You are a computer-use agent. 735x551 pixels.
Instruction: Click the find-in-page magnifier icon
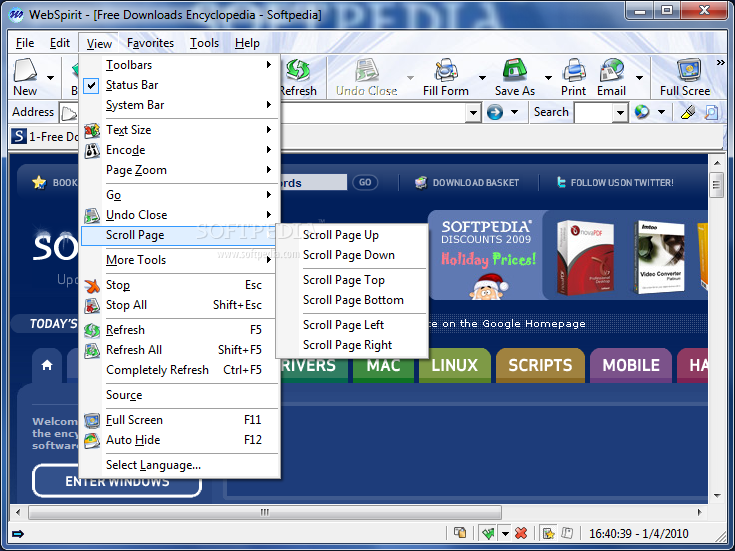pyautogui.click(x=711, y=112)
